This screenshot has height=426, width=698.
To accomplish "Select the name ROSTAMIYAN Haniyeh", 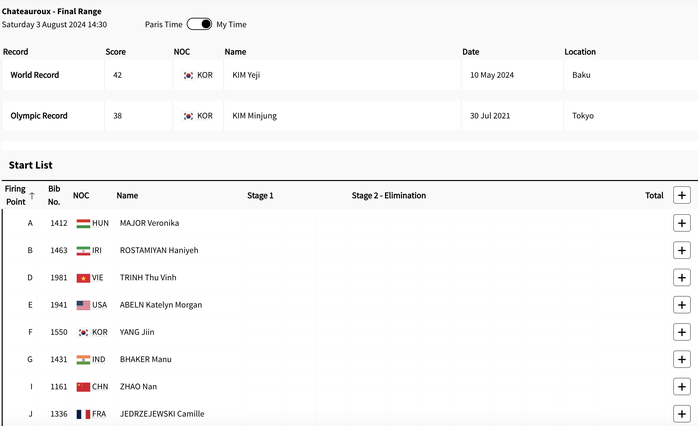I will click(x=159, y=250).
